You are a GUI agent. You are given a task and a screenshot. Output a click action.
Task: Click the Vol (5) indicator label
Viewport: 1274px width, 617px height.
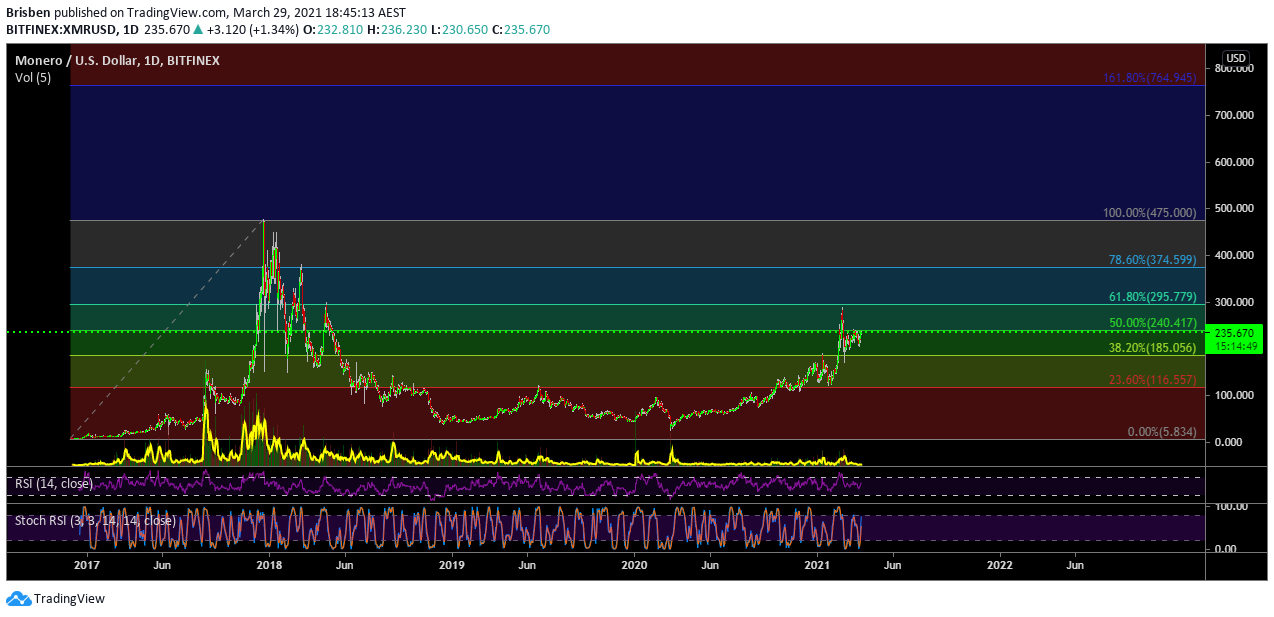(33, 78)
